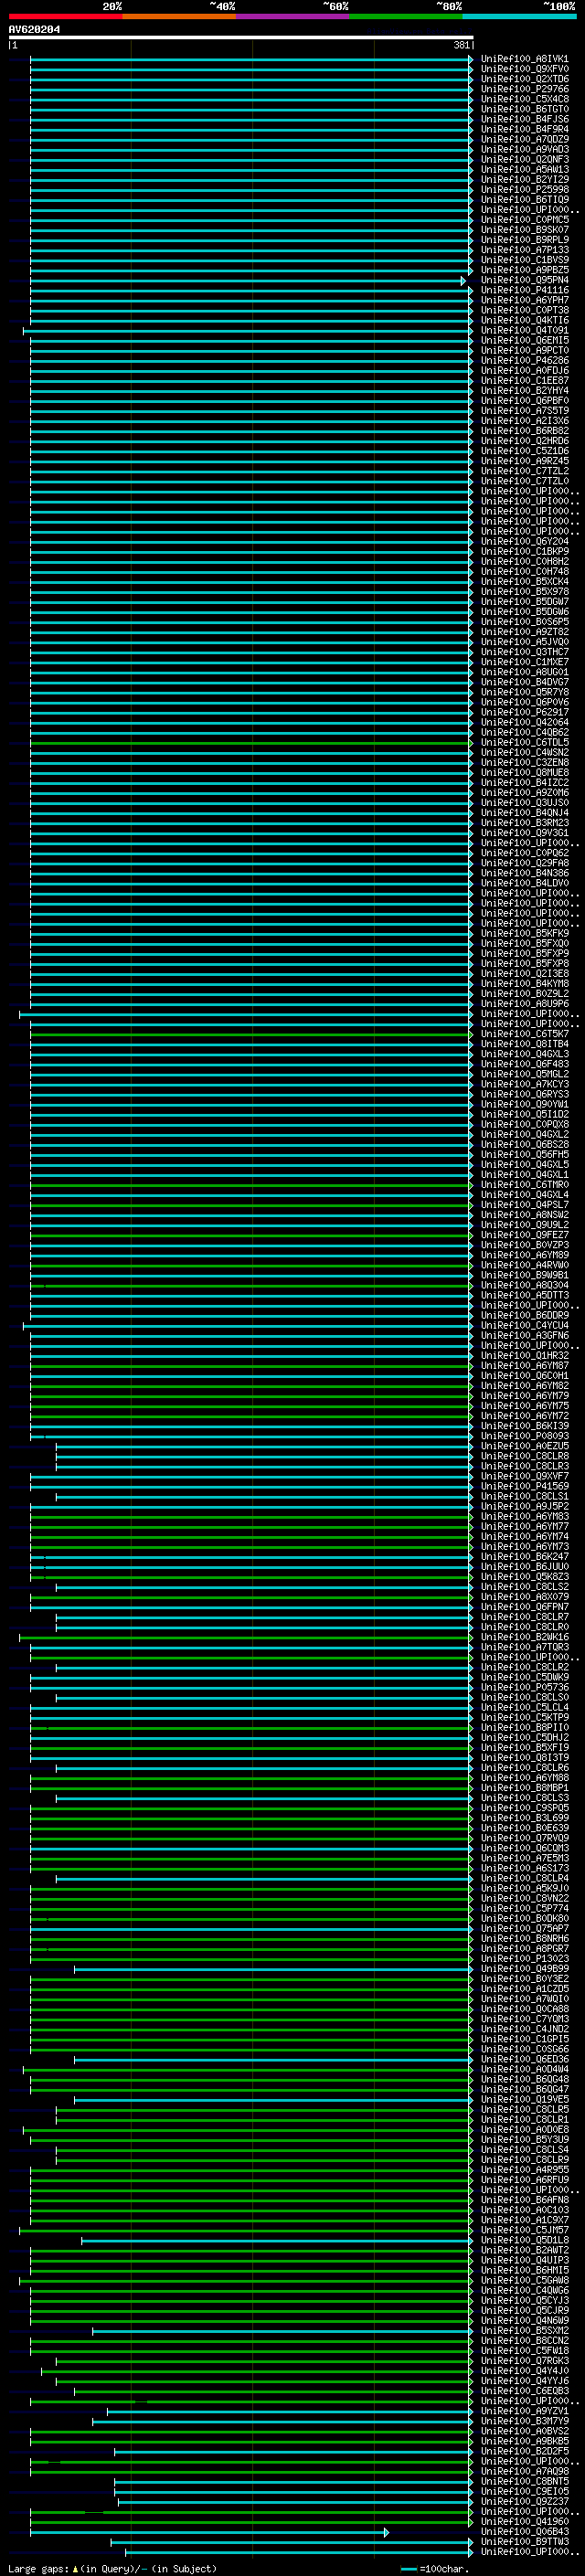Viewport: 585px width, 2576px height.
Task: Click the UniRef100_Q06B43 short alignment arrowhead
Action: [x=386, y=2532]
